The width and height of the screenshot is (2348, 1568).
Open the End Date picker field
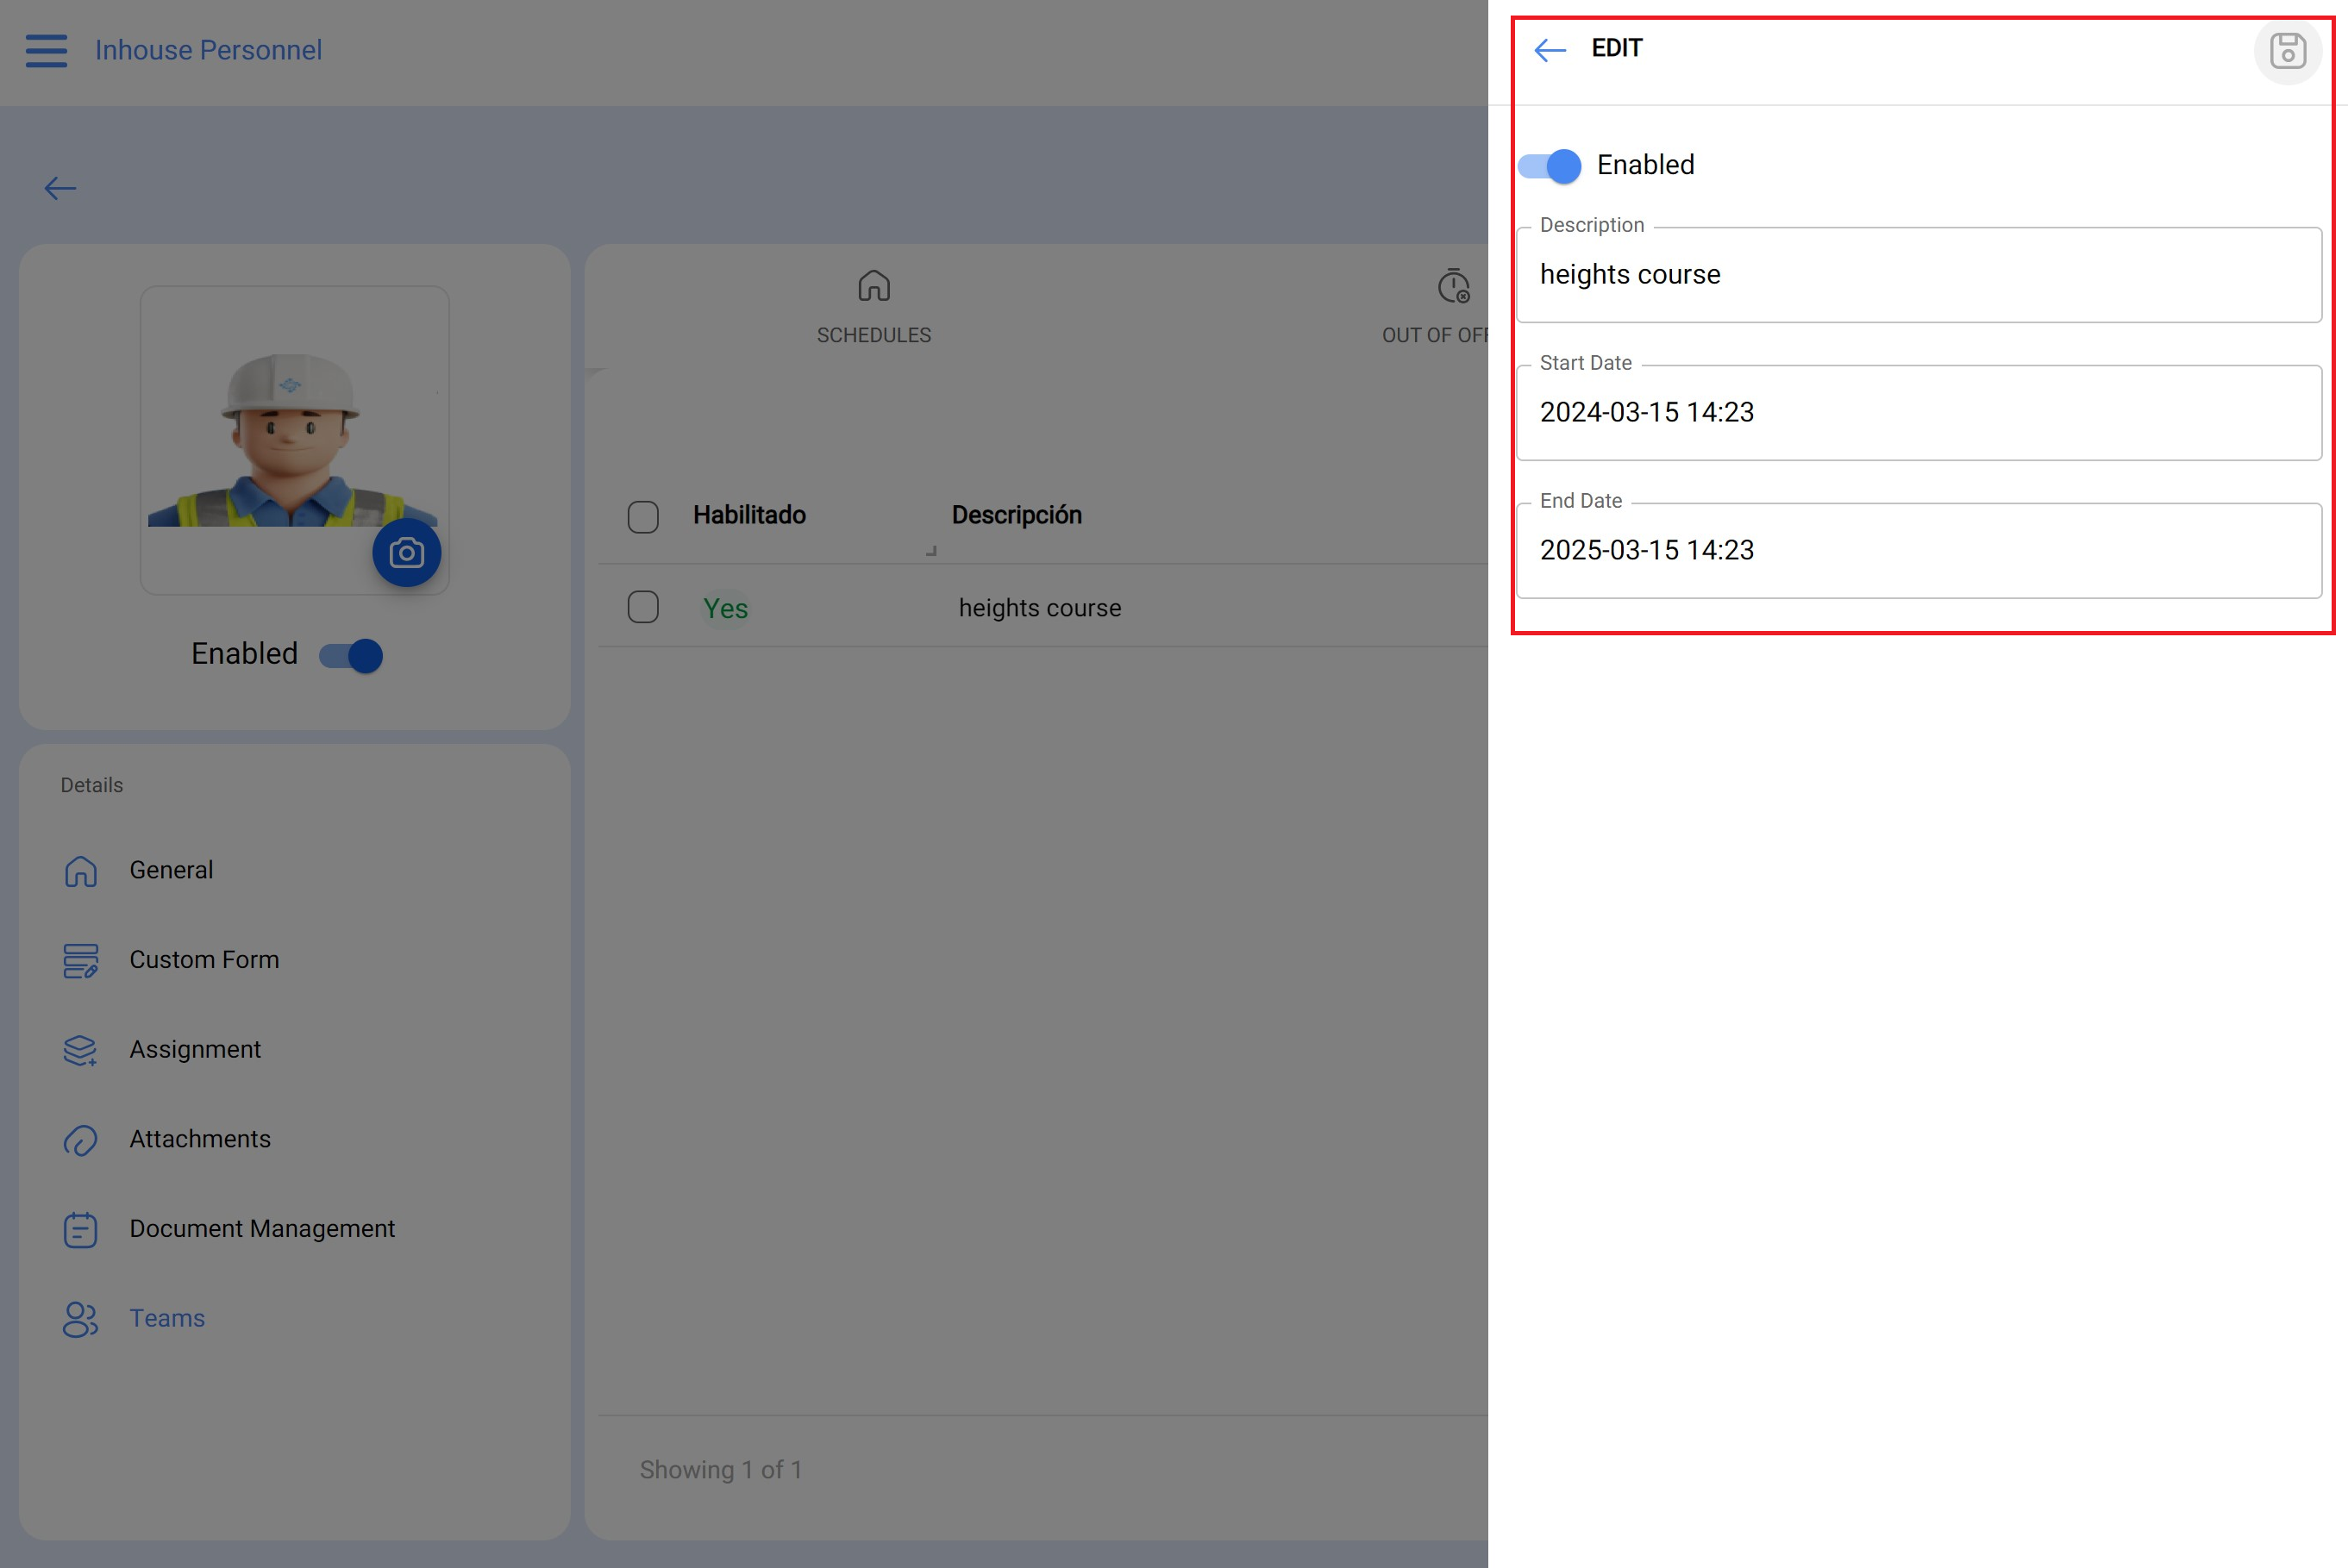(x=1917, y=550)
